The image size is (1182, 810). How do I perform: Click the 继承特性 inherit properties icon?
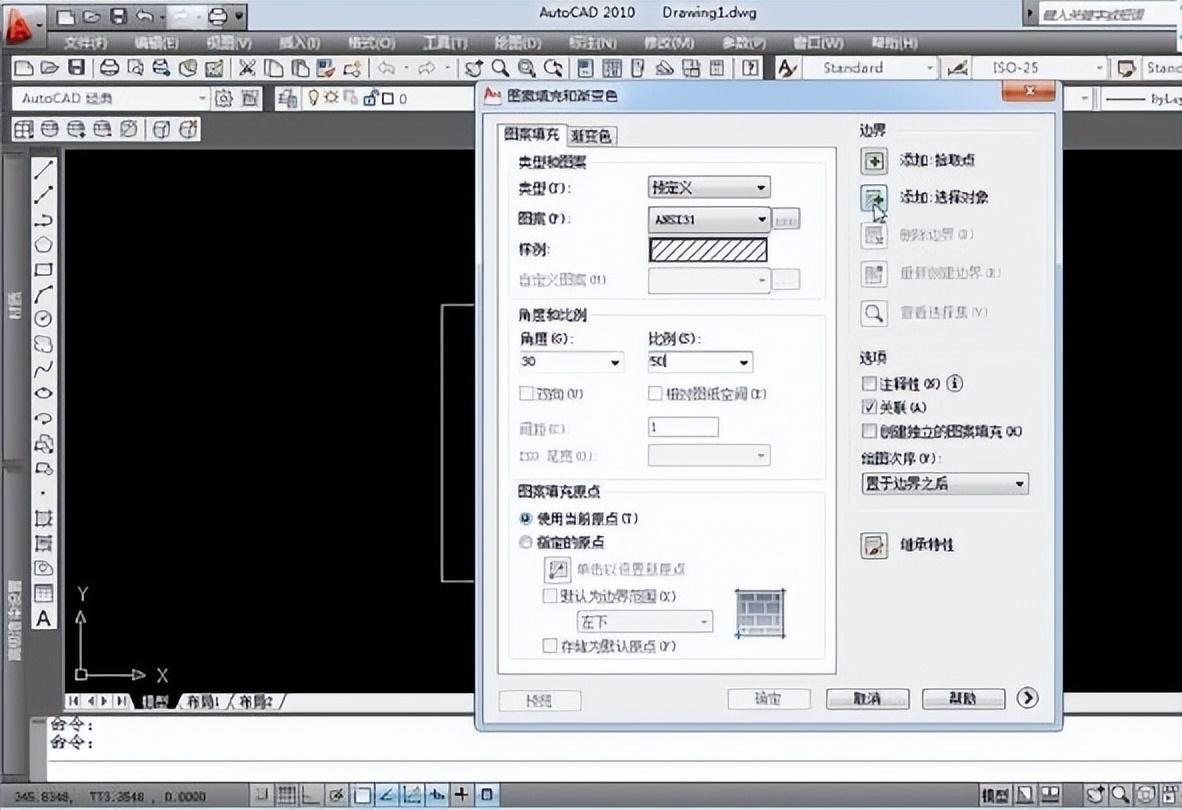[x=874, y=546]
